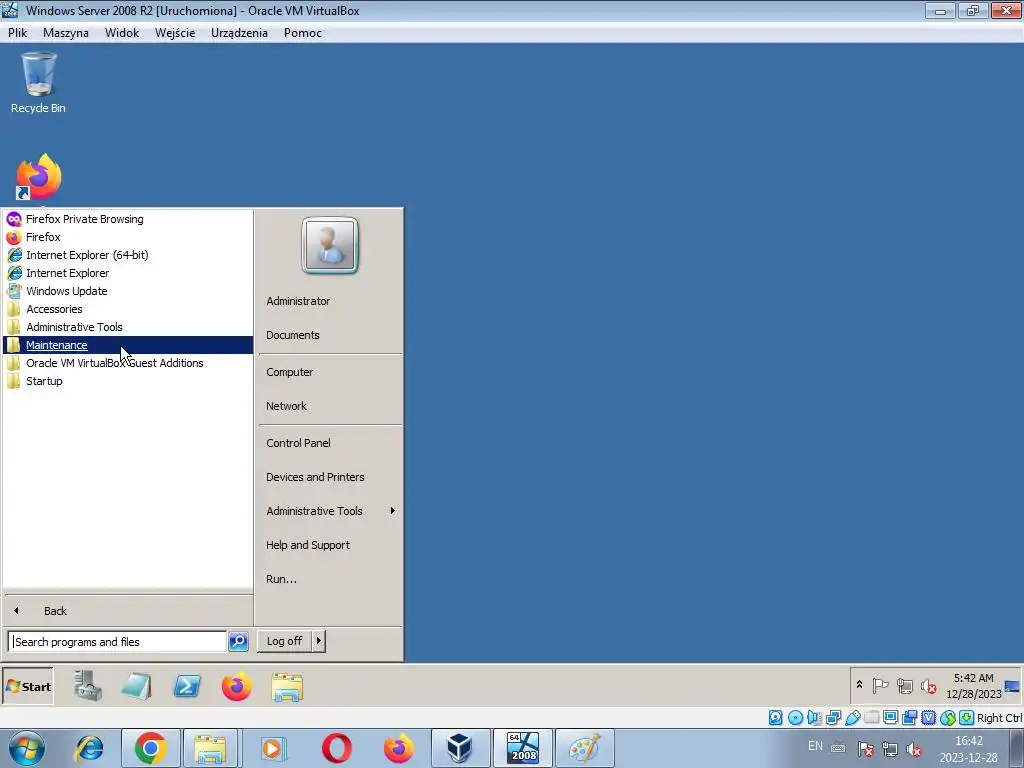Click the VirtualBox display indicator
This screenshot has width=1024, height=768.
(x=890, y=718)
